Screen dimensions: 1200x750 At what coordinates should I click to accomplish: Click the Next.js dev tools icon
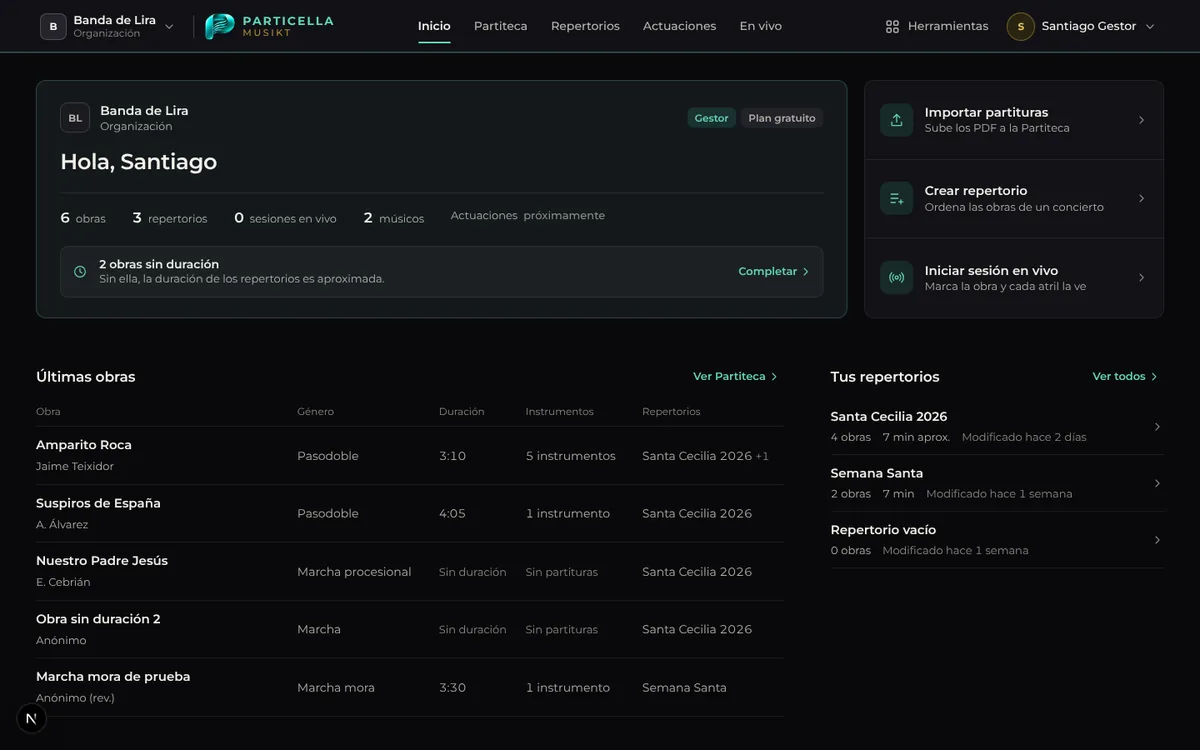[31, 718]
